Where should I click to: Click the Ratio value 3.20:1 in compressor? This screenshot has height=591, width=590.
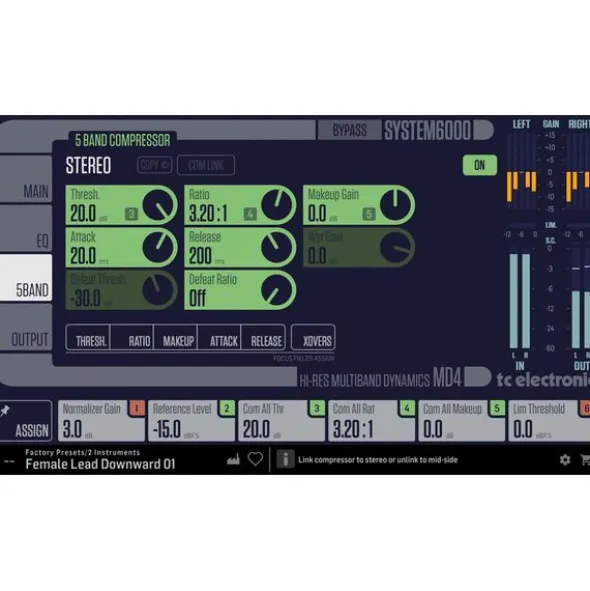[x=208, y=214]
